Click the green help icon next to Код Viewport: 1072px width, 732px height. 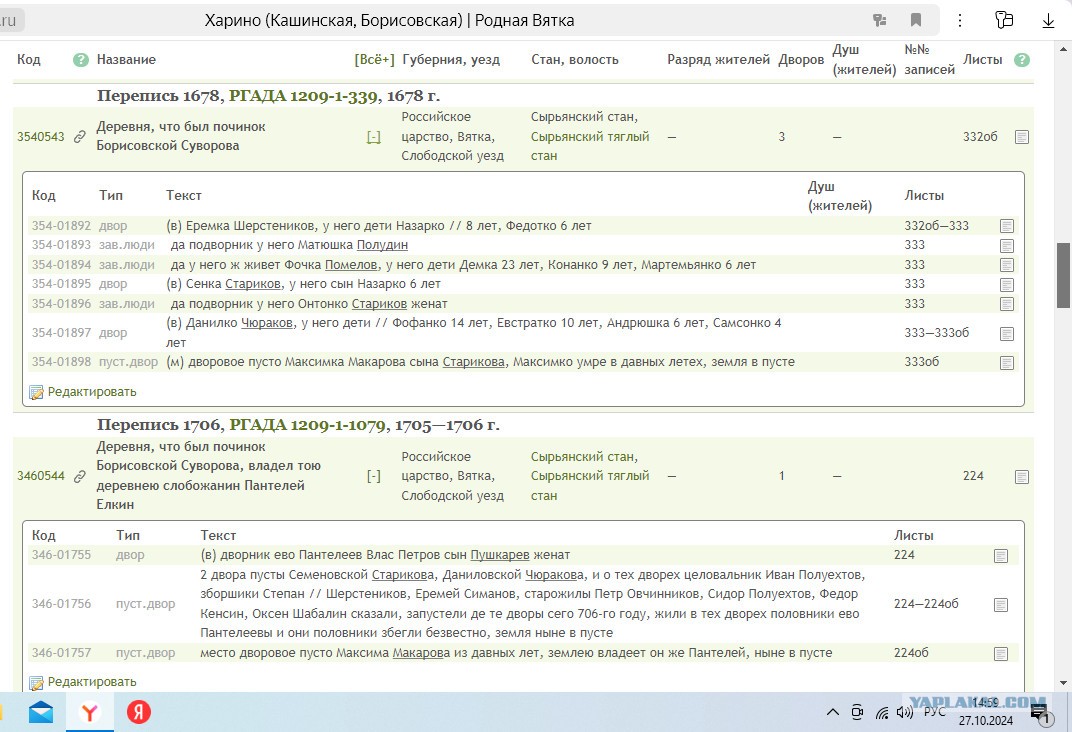[81, 60]
